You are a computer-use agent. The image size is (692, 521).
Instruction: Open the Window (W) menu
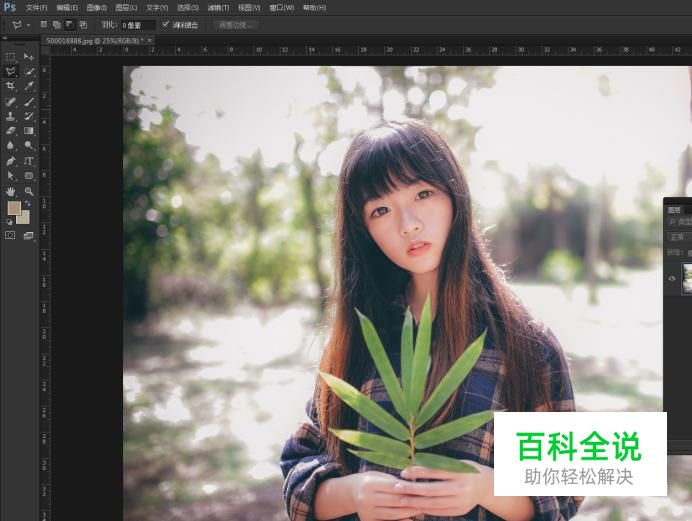coord(282,8)
